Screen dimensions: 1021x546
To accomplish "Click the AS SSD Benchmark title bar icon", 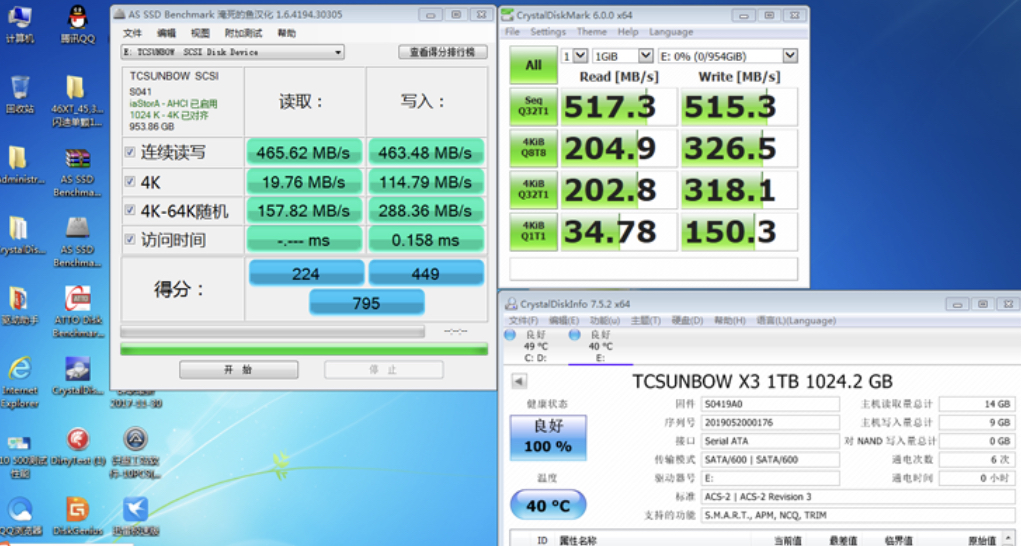I will 119,14.
